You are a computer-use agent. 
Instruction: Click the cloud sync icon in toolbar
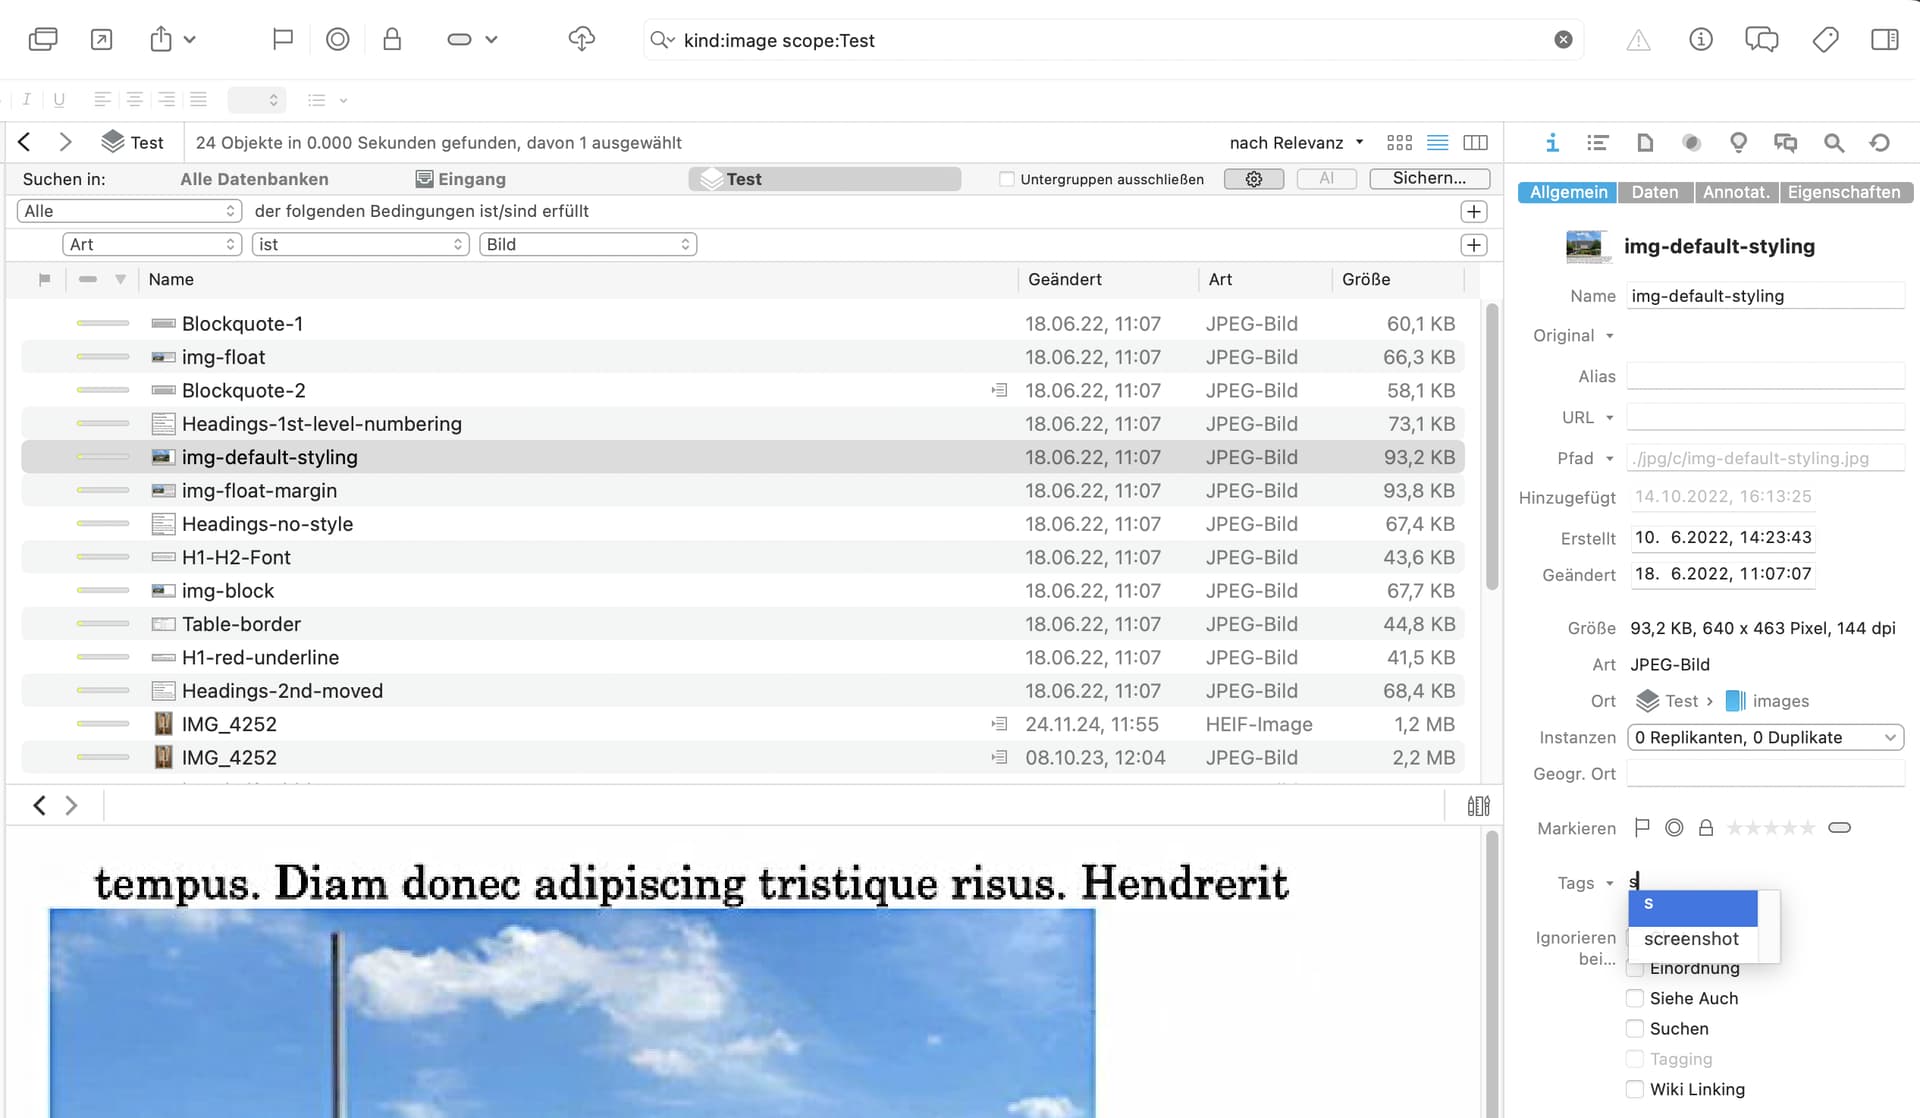point(581,40)
